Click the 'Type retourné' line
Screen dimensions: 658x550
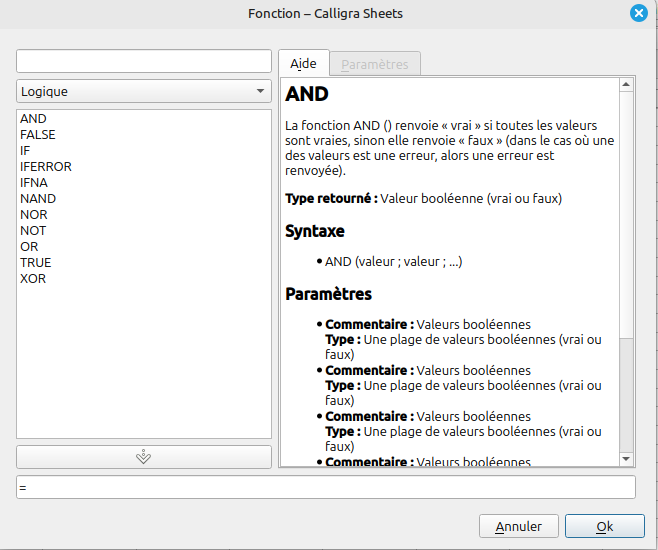(x=423, y=198)
